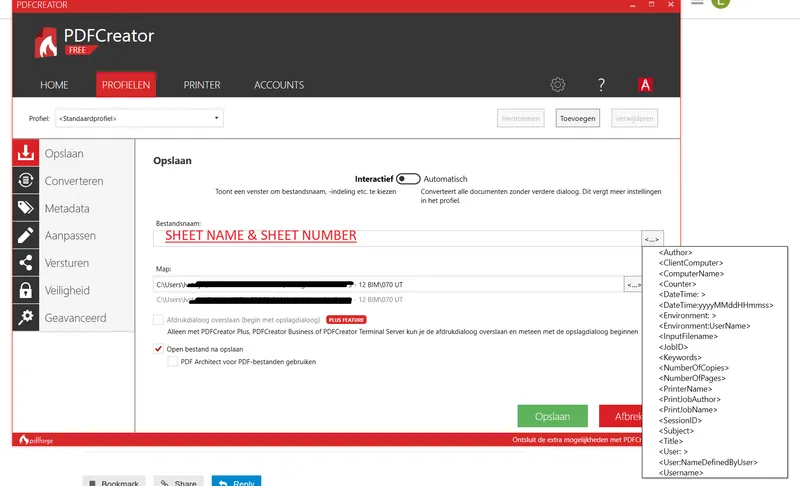Click the Map folder path field
Viewport: 800px width, 486px height.
388,285
